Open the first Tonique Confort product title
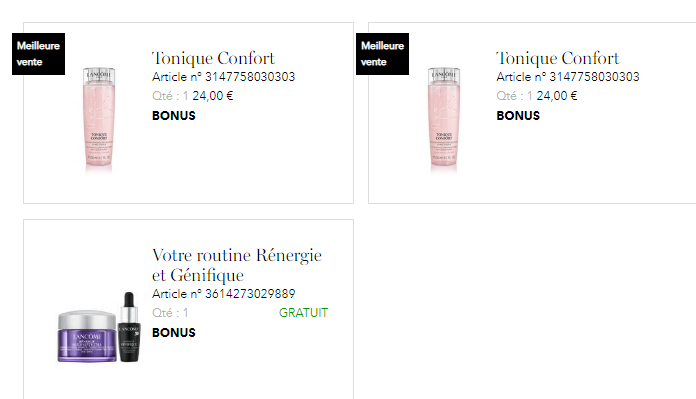The image size is (696, 399). [213, 58]
